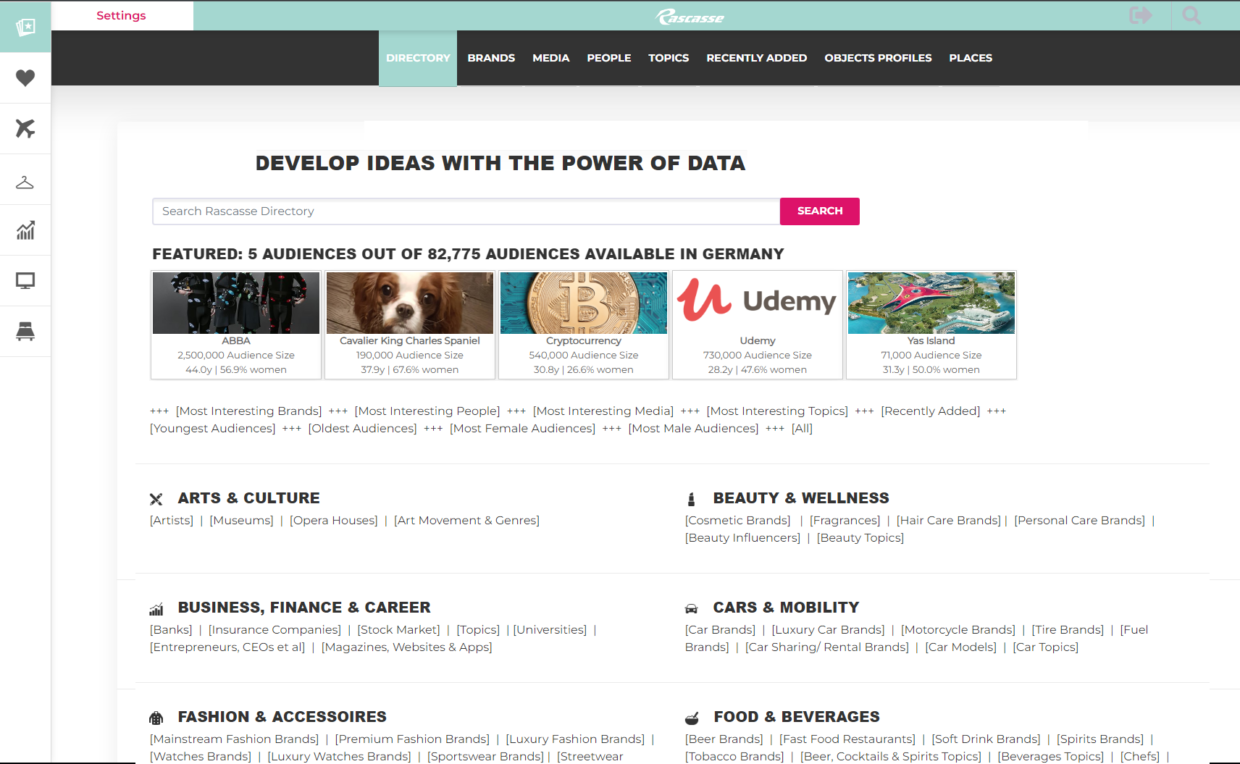Open the bracketed Recently Added link
This screenshot has width=1240, height=764.
[930, 411]
